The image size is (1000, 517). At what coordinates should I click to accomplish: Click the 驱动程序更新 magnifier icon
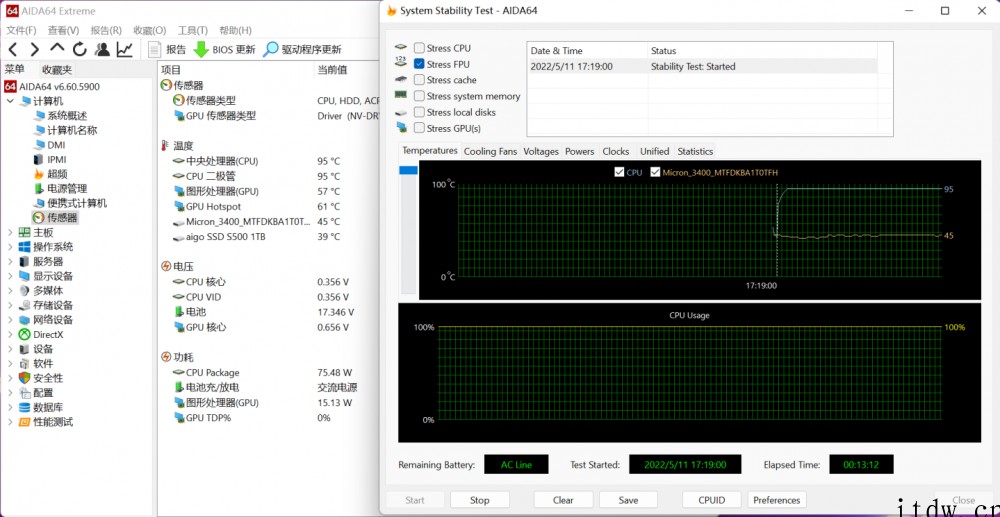point(271,49)
